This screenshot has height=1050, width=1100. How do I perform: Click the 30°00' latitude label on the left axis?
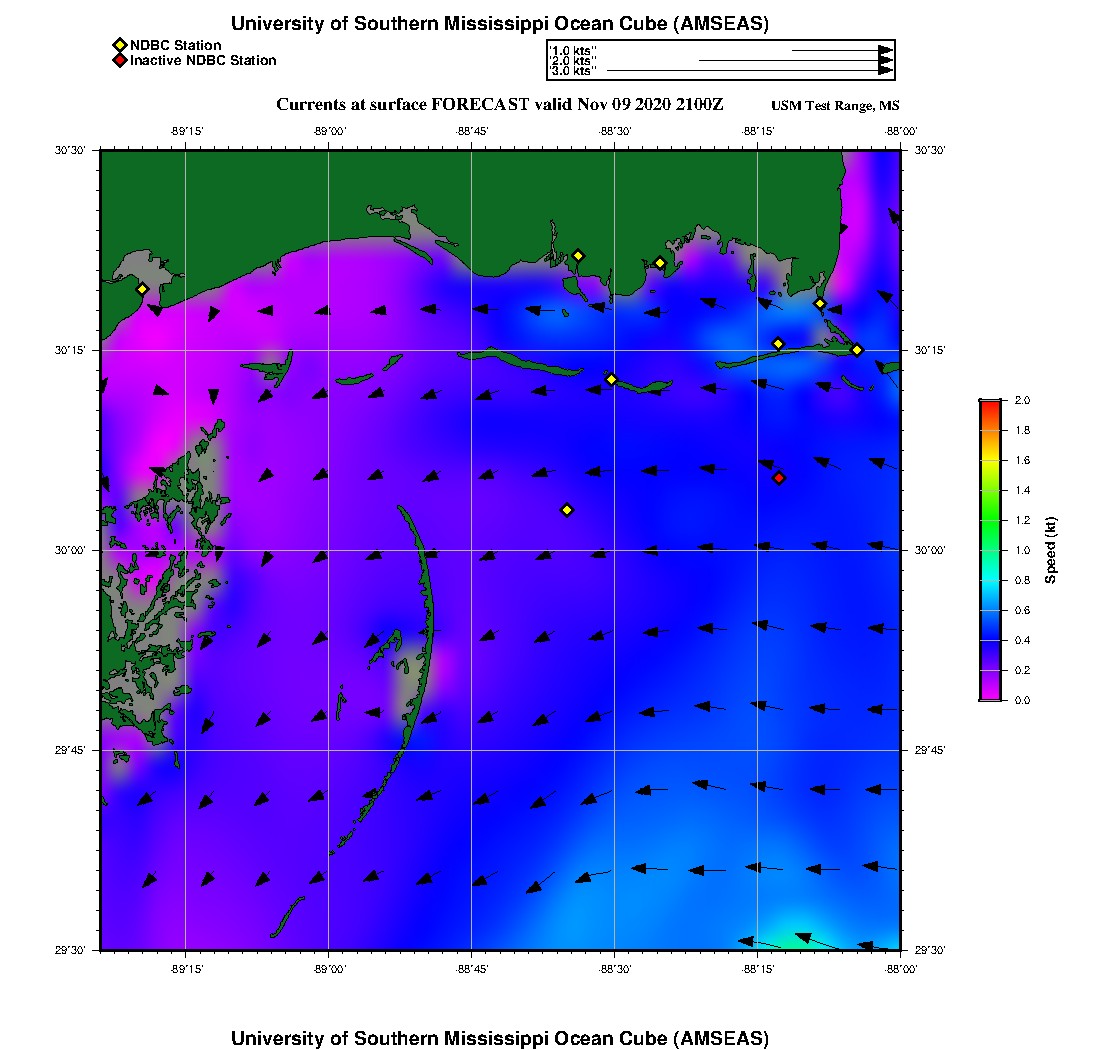tap(75, 550)
